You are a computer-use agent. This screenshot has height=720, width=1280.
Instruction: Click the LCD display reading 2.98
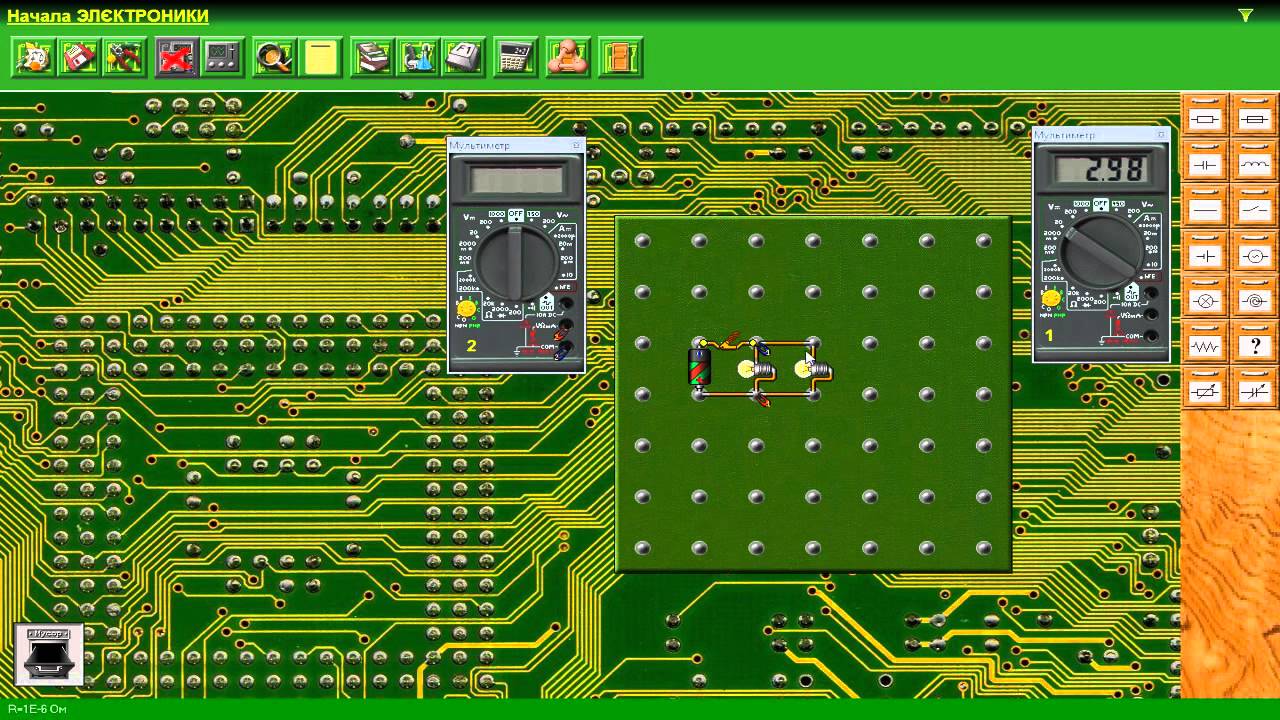[1100, 169]
